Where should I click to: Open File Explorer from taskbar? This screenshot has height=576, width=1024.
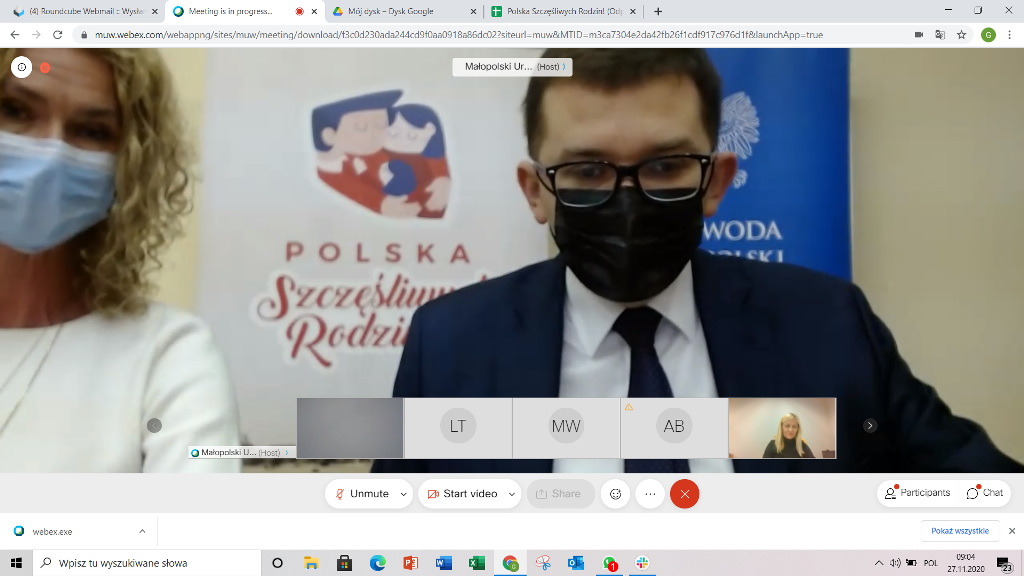click(311, 563)
